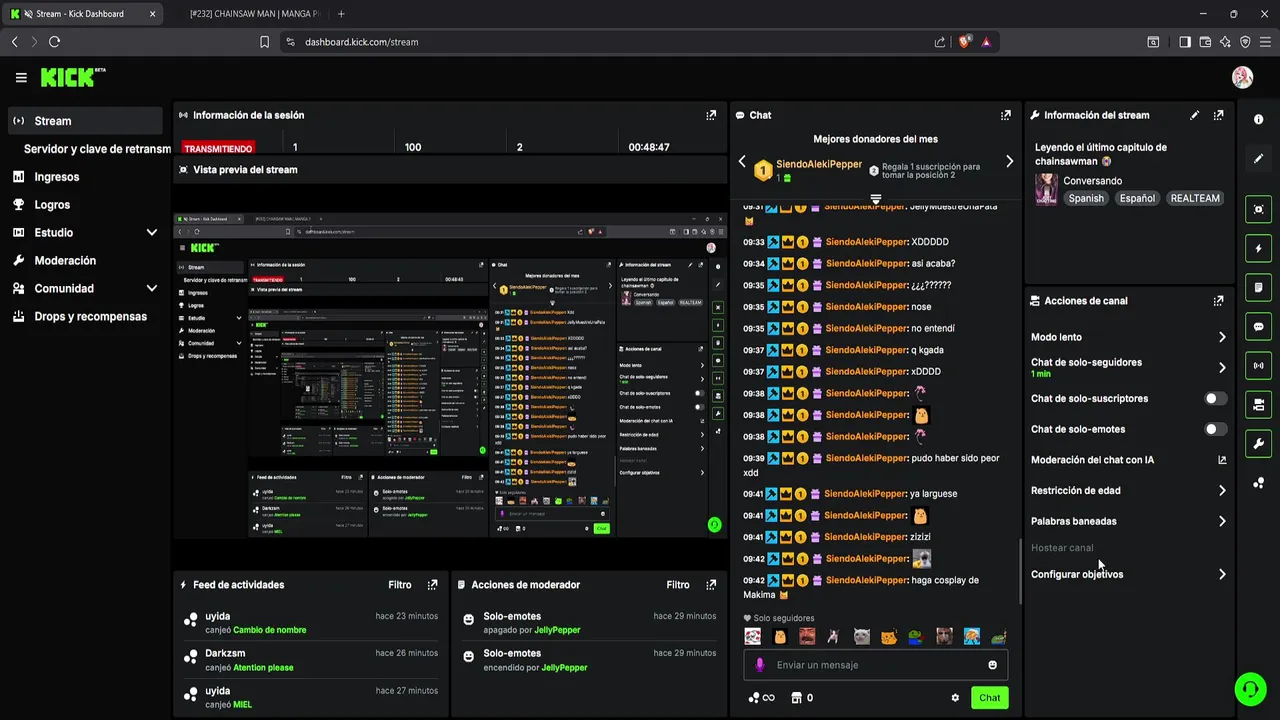The width and height of the screenshot is (1280, 720).
Task: Open the emoji picker in message box
Action: [x=992, y=665]
